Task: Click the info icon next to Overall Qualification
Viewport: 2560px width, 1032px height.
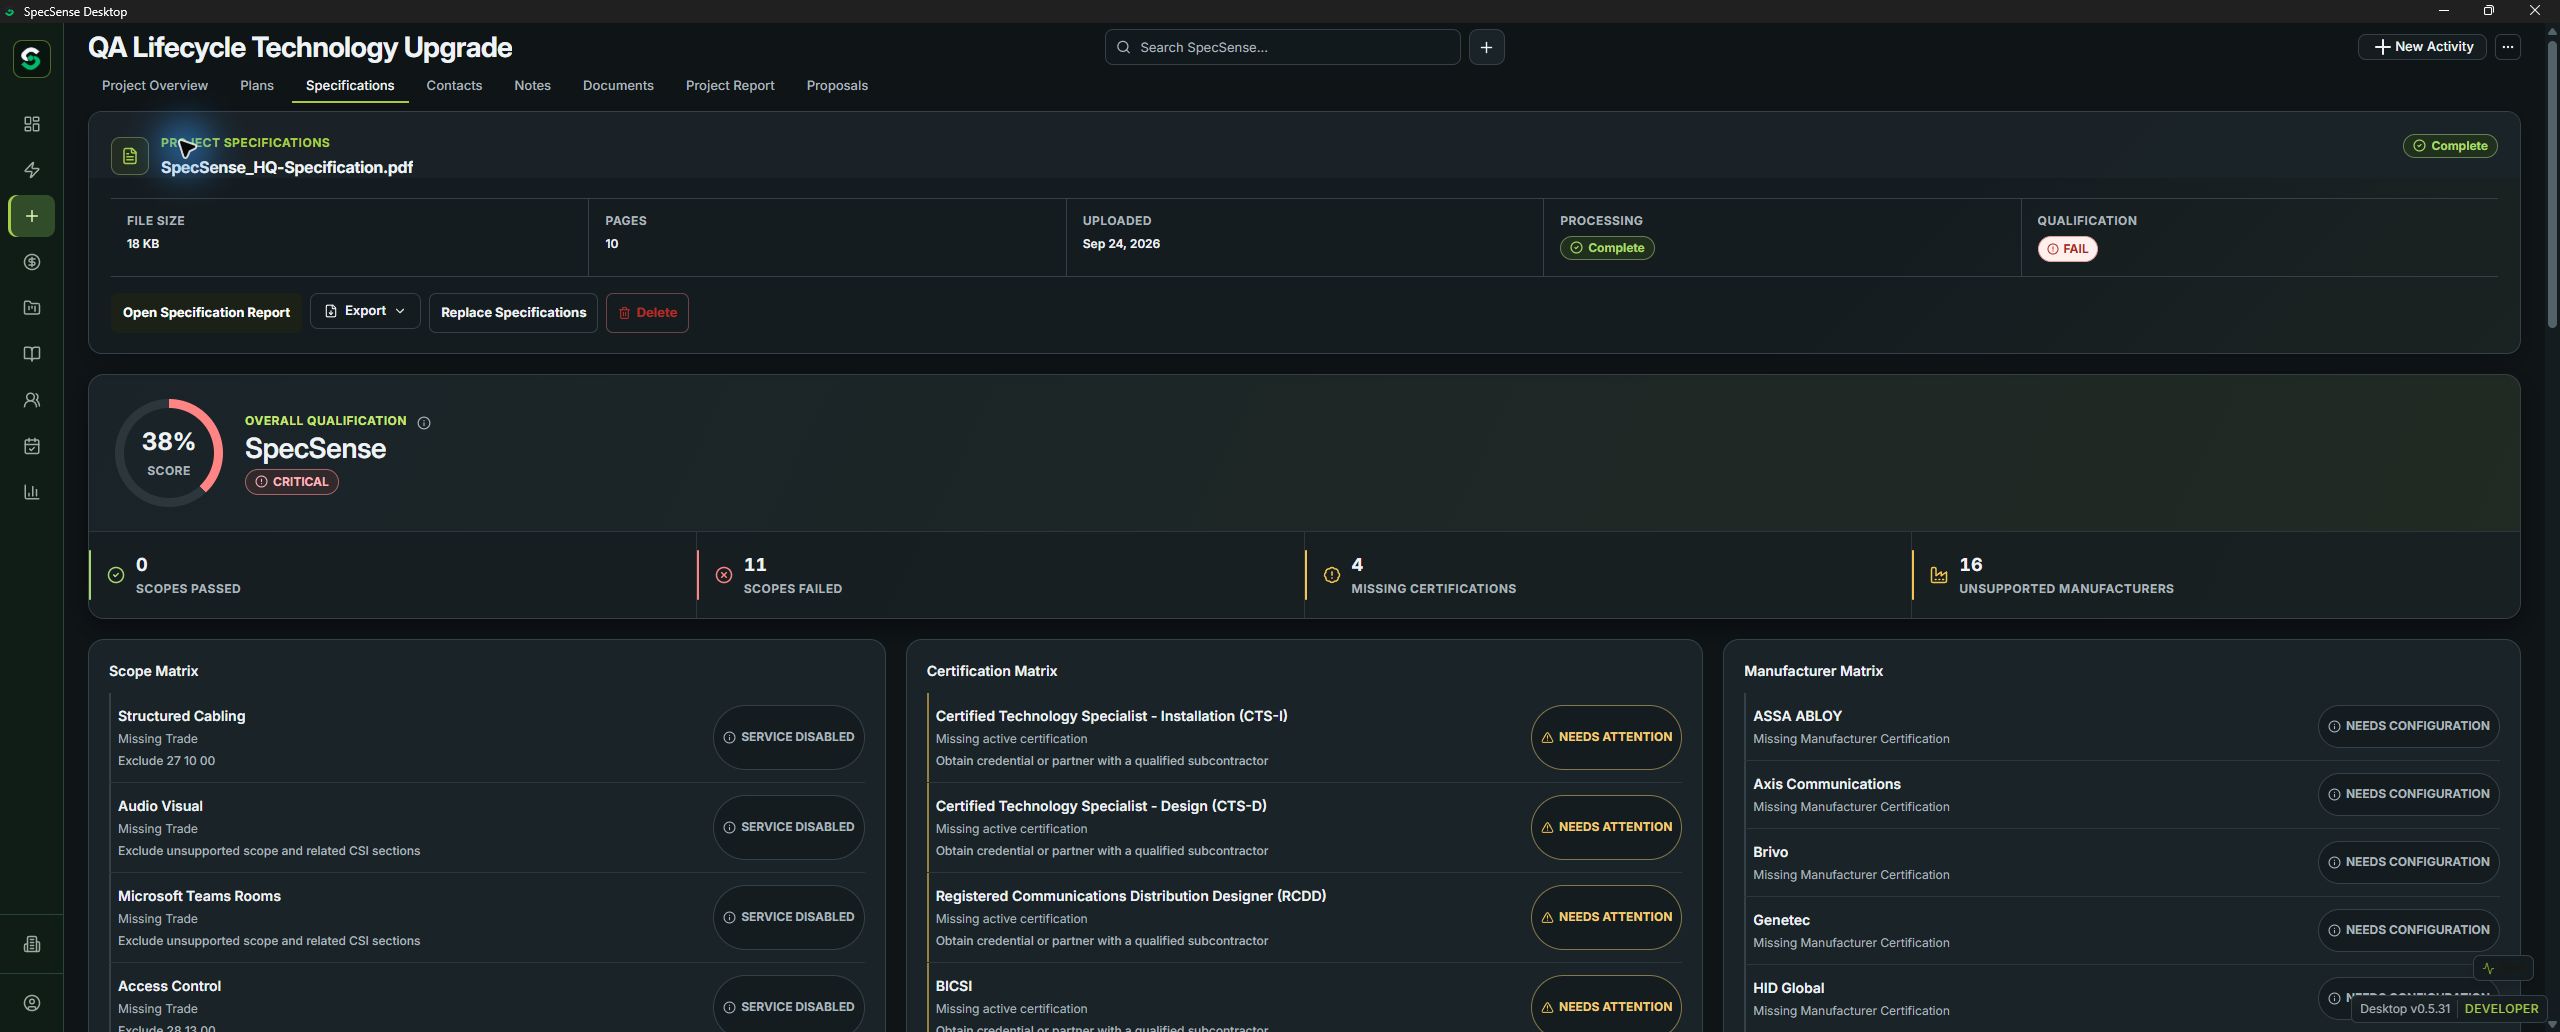Action: tap(424, 423)
